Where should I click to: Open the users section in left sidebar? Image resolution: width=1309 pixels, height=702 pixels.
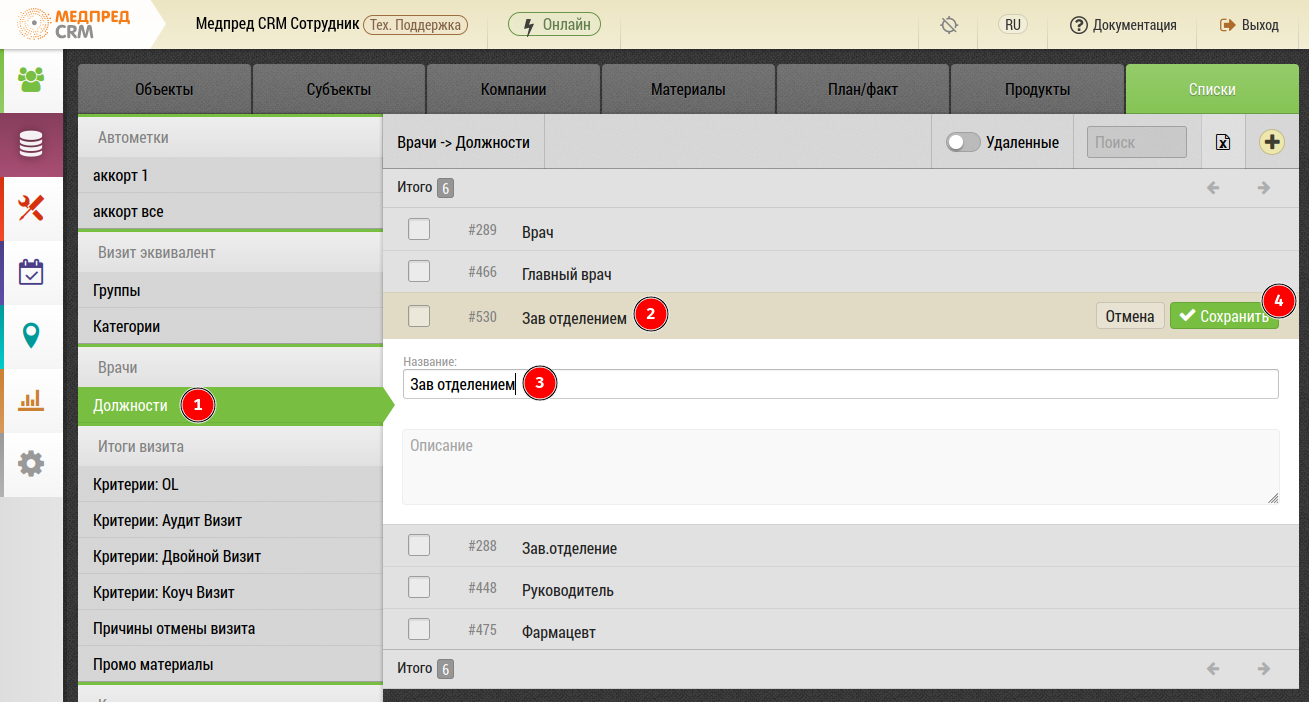(x=31, y=80)
